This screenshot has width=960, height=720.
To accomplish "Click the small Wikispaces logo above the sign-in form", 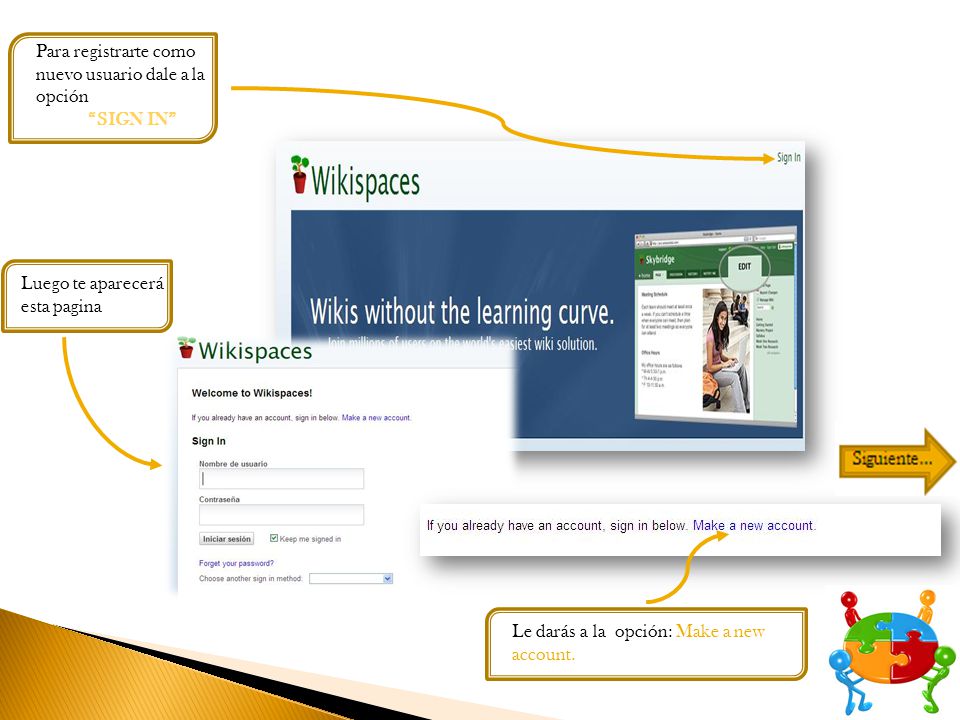I will tap(245, 350).
